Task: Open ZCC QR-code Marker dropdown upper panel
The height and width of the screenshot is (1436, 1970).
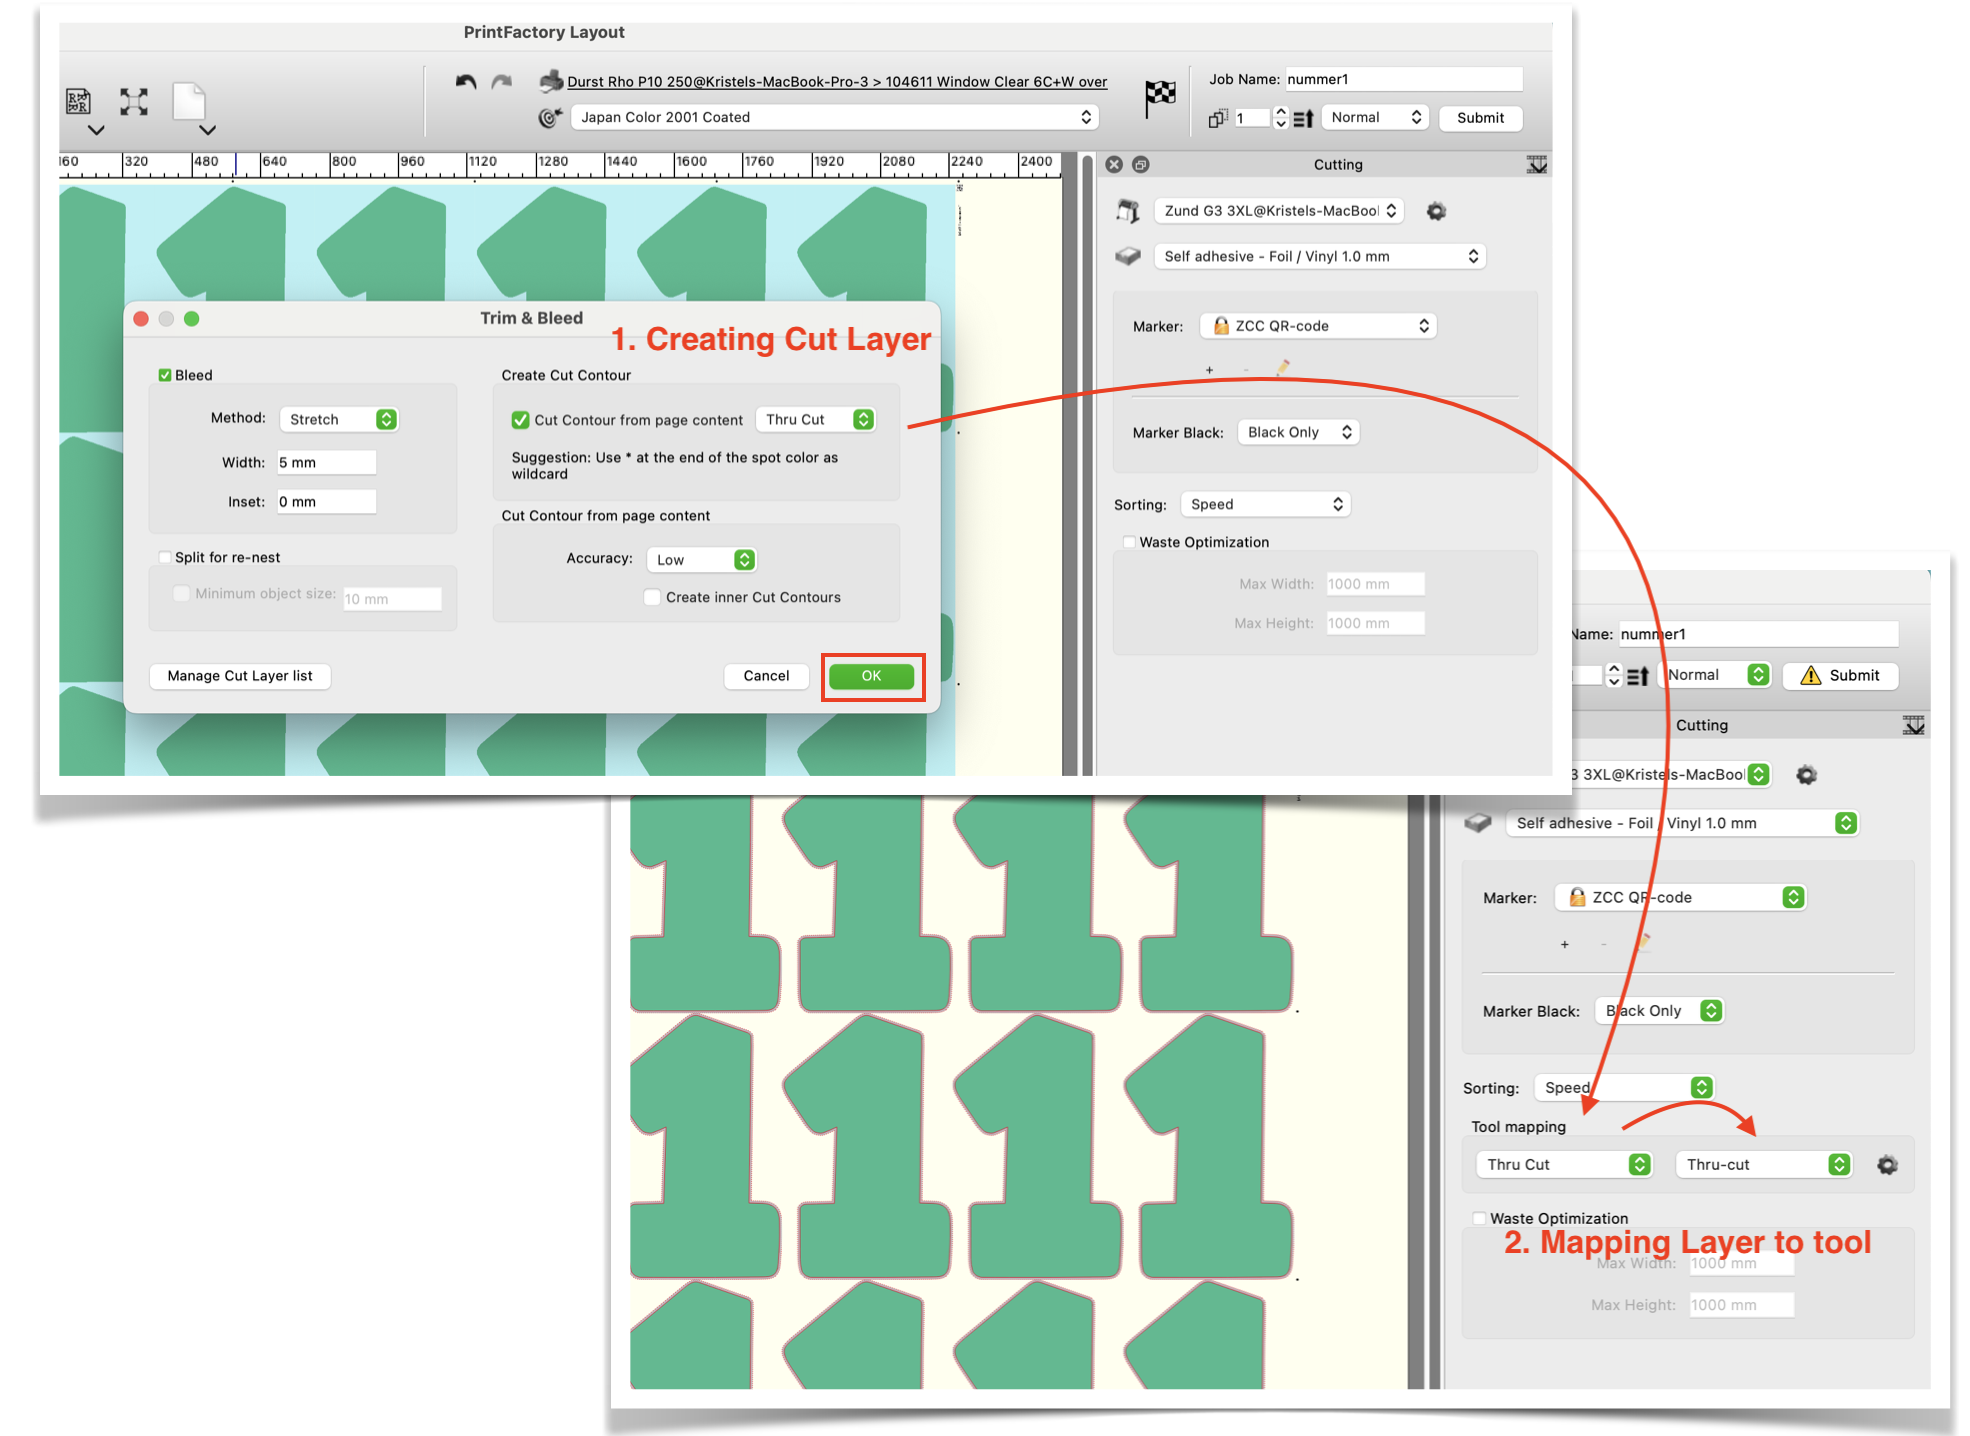Action: 1318,326
